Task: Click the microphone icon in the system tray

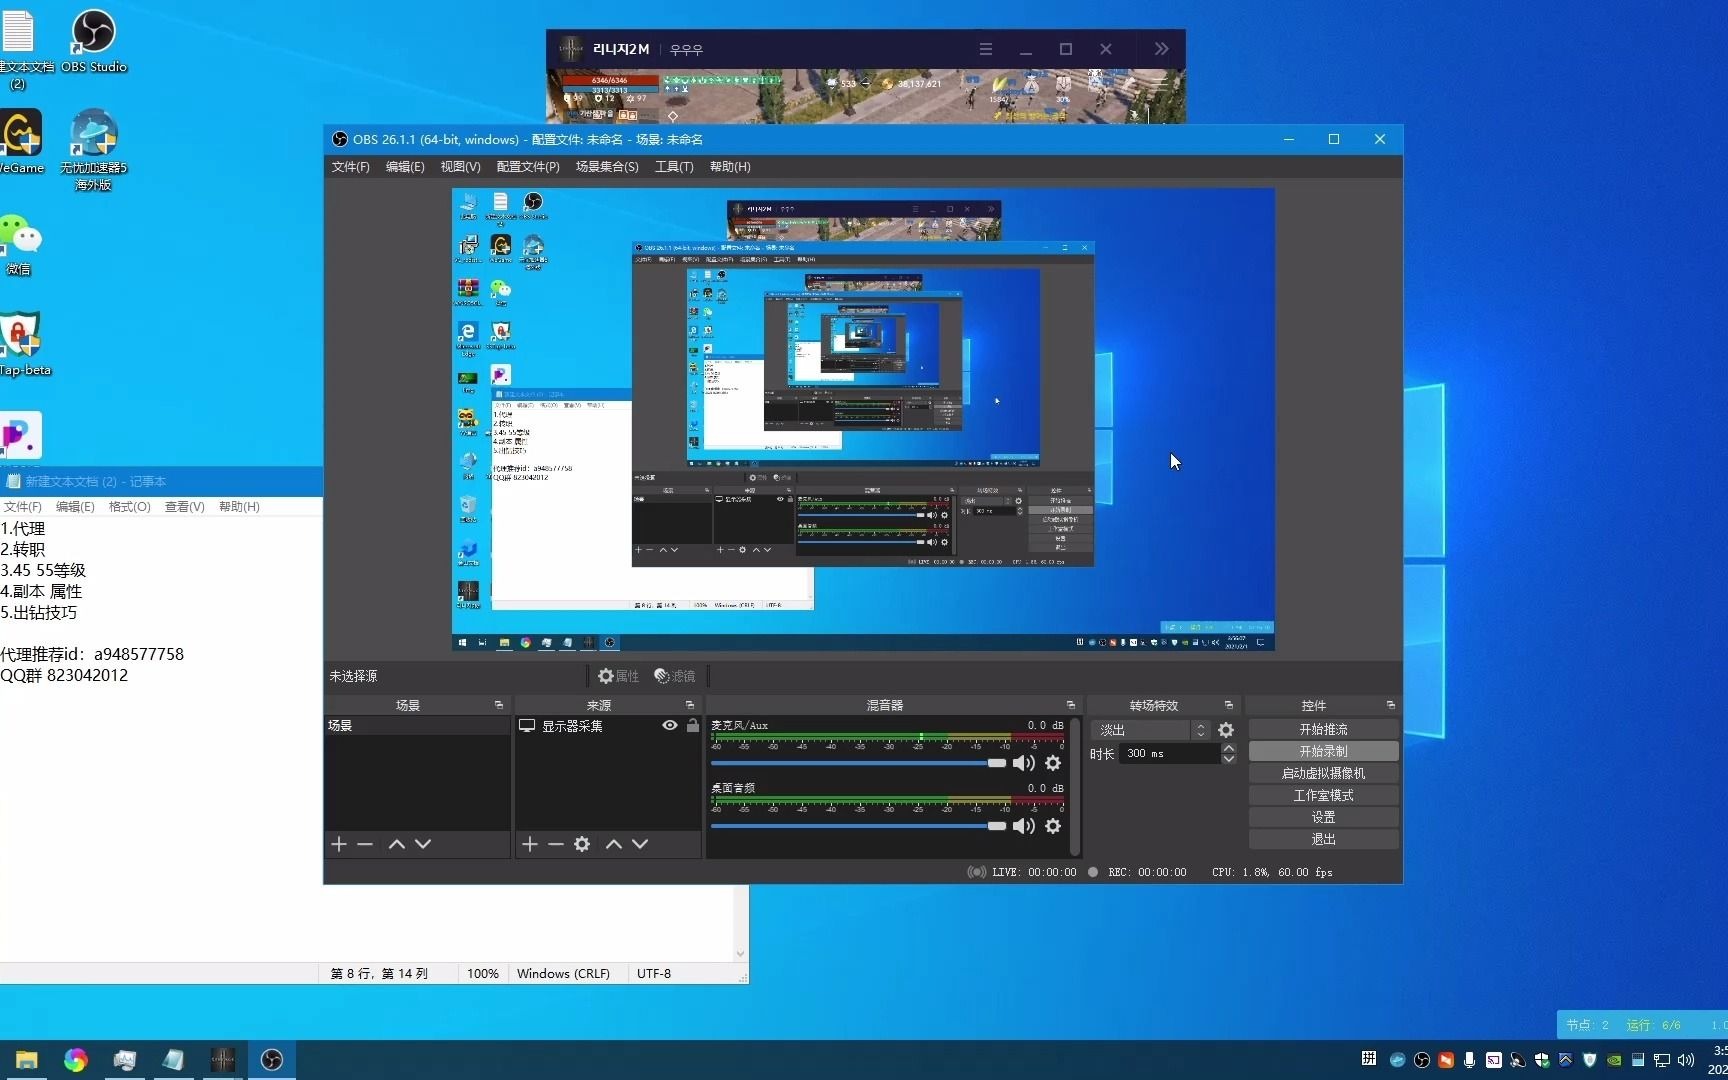Action: (1469, 1060)
